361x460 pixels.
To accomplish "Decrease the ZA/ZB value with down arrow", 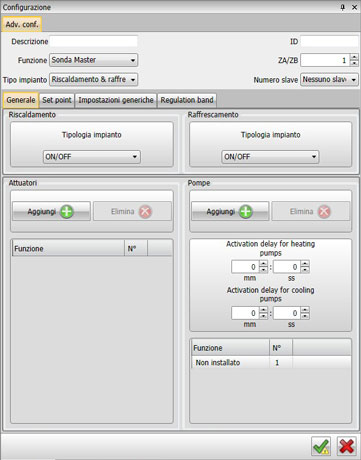I will [x=354, y=63].
